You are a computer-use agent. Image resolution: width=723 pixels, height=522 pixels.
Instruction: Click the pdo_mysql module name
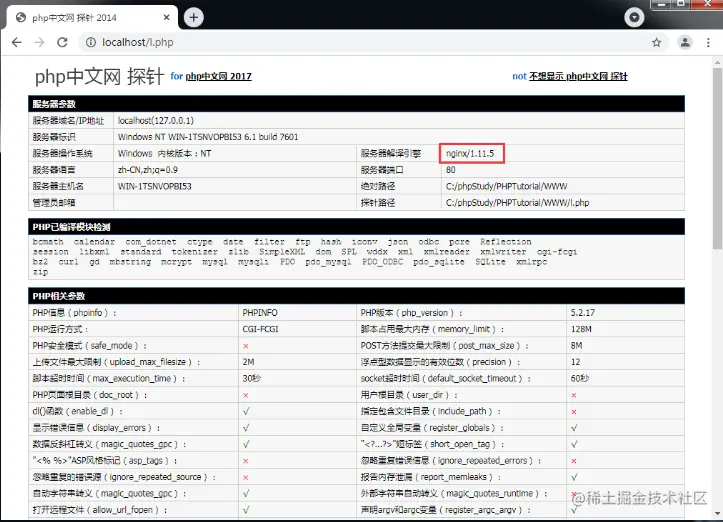(x=328, y=262)
